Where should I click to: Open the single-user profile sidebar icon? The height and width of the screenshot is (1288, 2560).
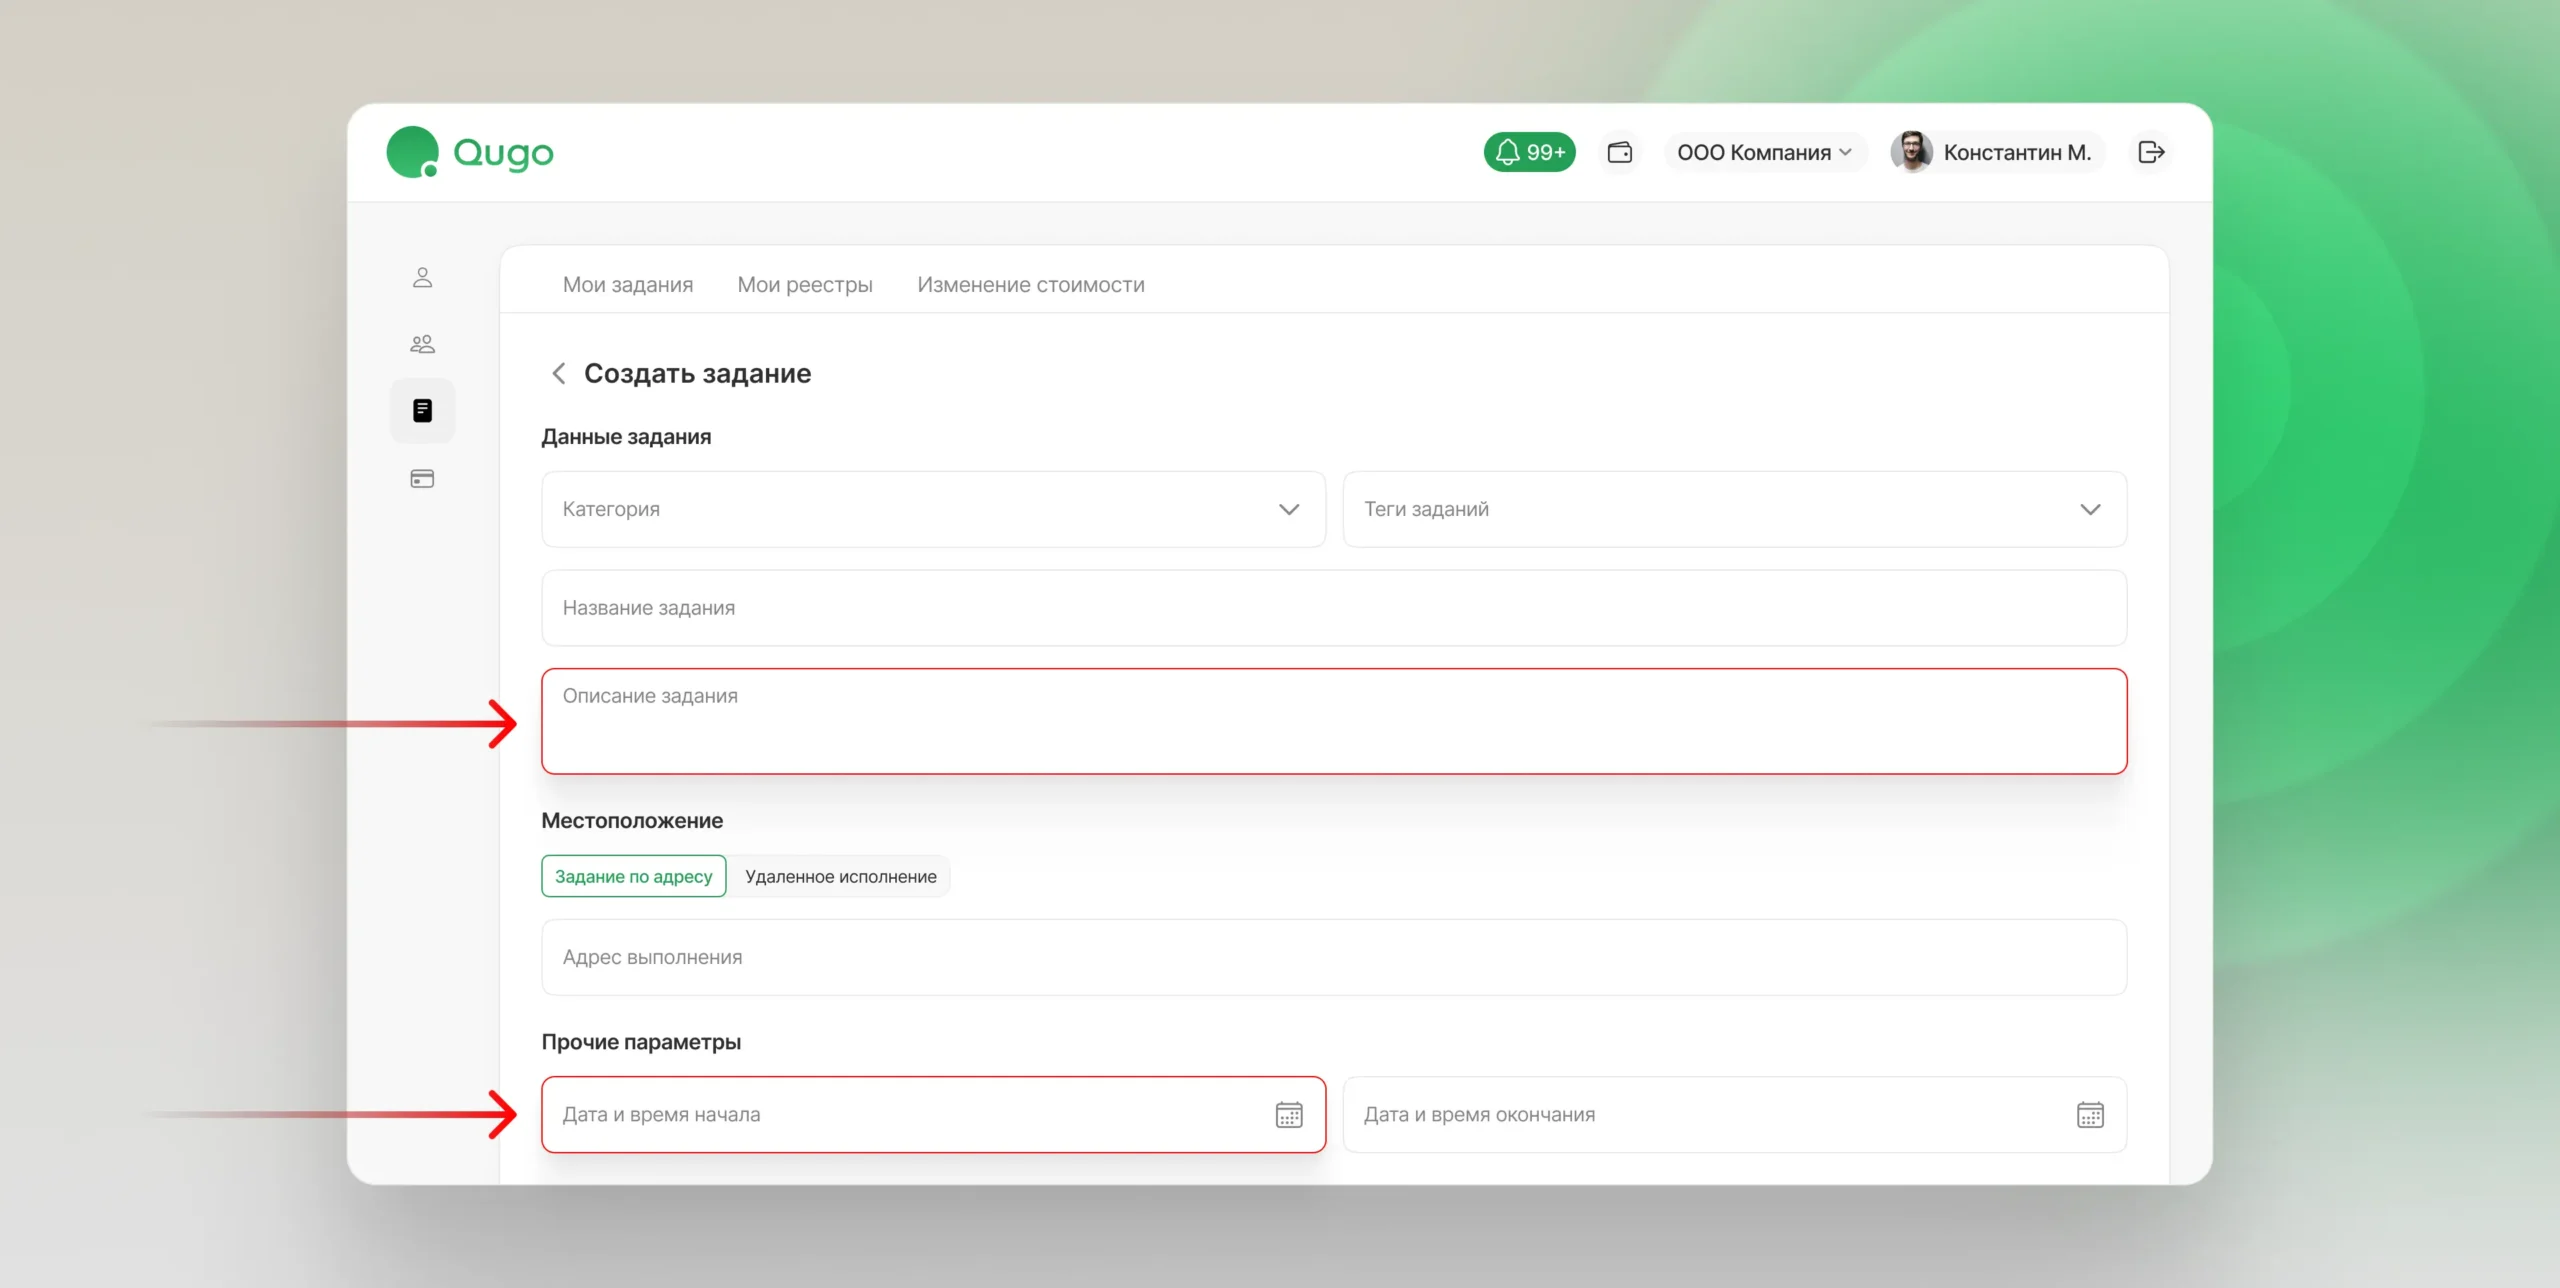422,278
